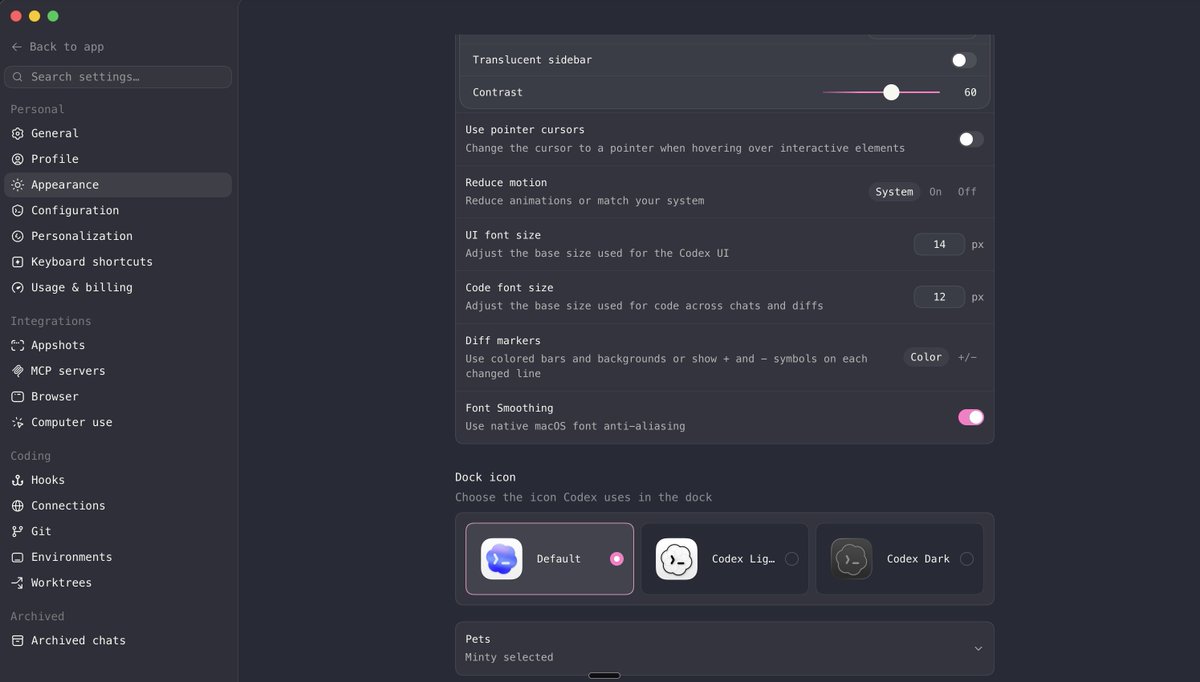Click the Appearance sun icon

pos(17,185)
